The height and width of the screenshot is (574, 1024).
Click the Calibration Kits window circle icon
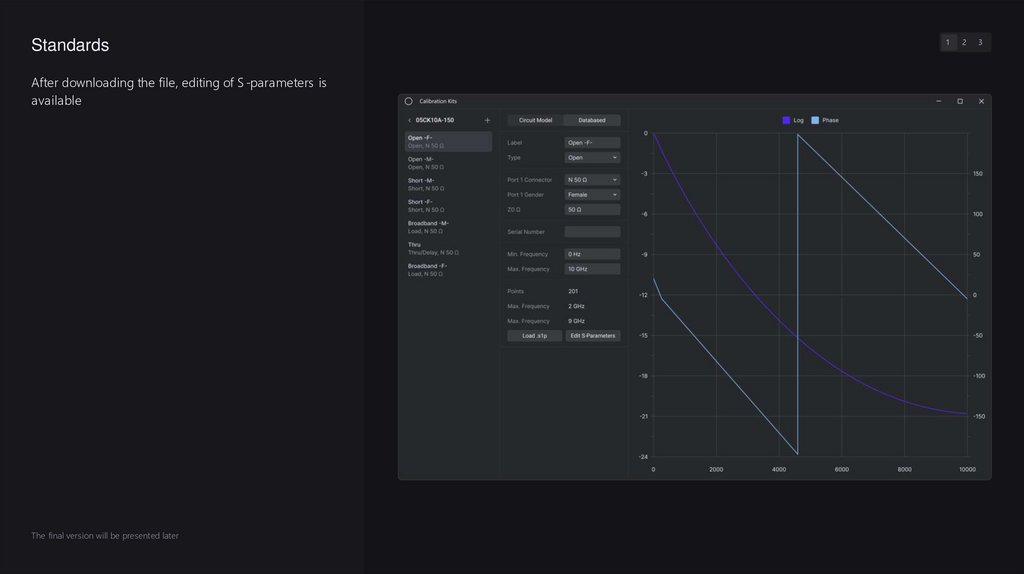tap(408, 101)
